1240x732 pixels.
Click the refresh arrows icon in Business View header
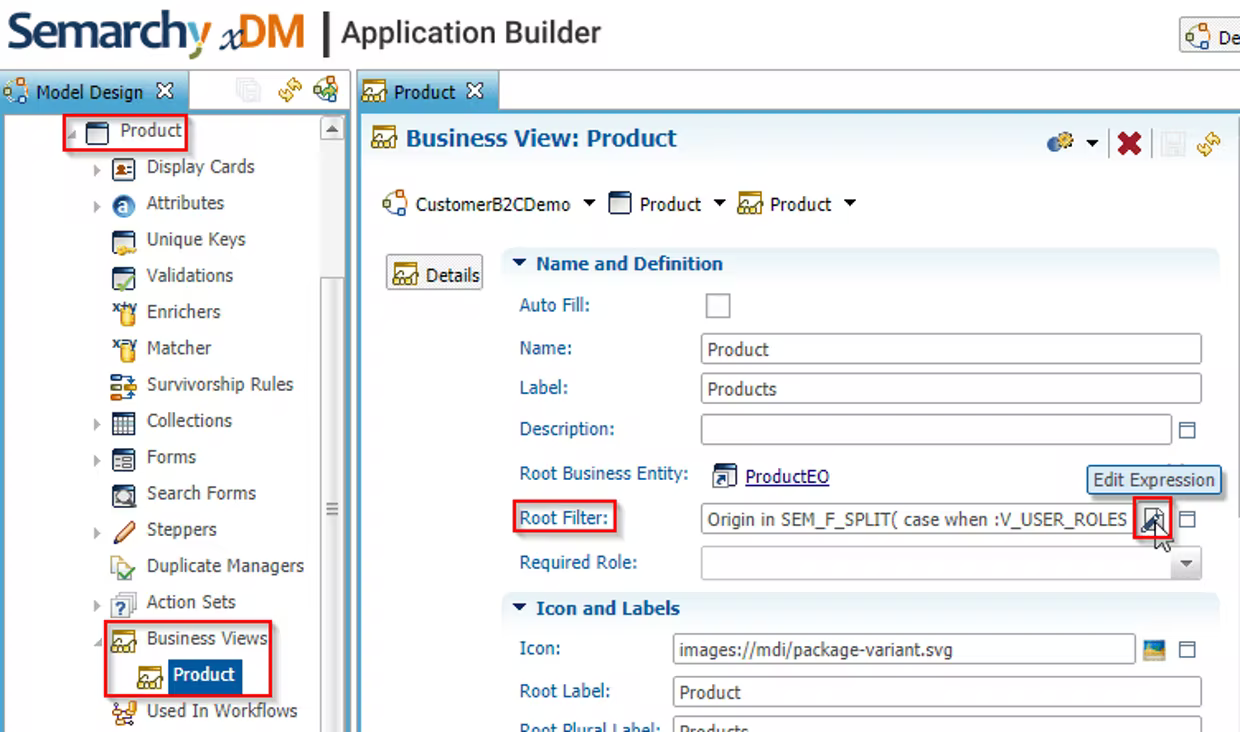(1209, 144)
